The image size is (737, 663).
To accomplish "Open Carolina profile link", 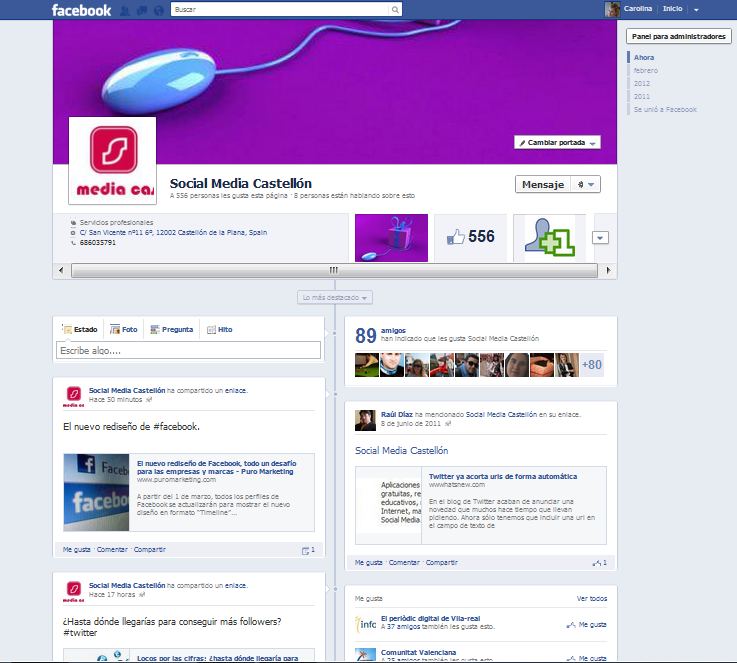I will click(638, 8).
